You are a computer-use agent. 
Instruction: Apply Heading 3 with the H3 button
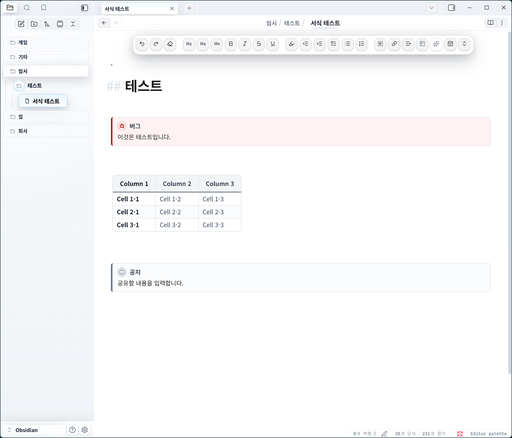point(203,44)
